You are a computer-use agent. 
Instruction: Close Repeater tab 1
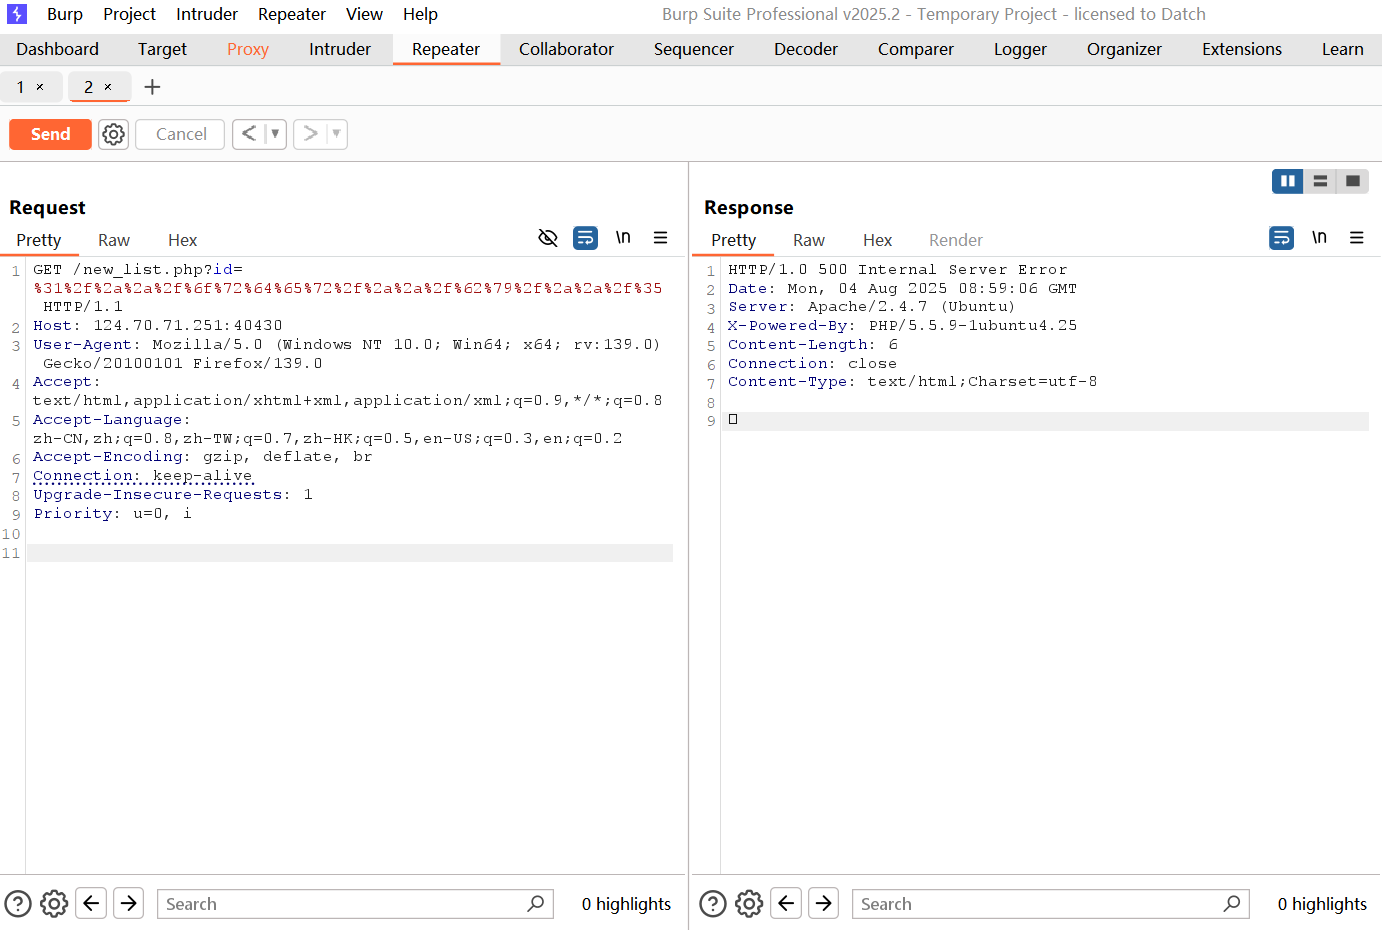(x=40, y=87)
